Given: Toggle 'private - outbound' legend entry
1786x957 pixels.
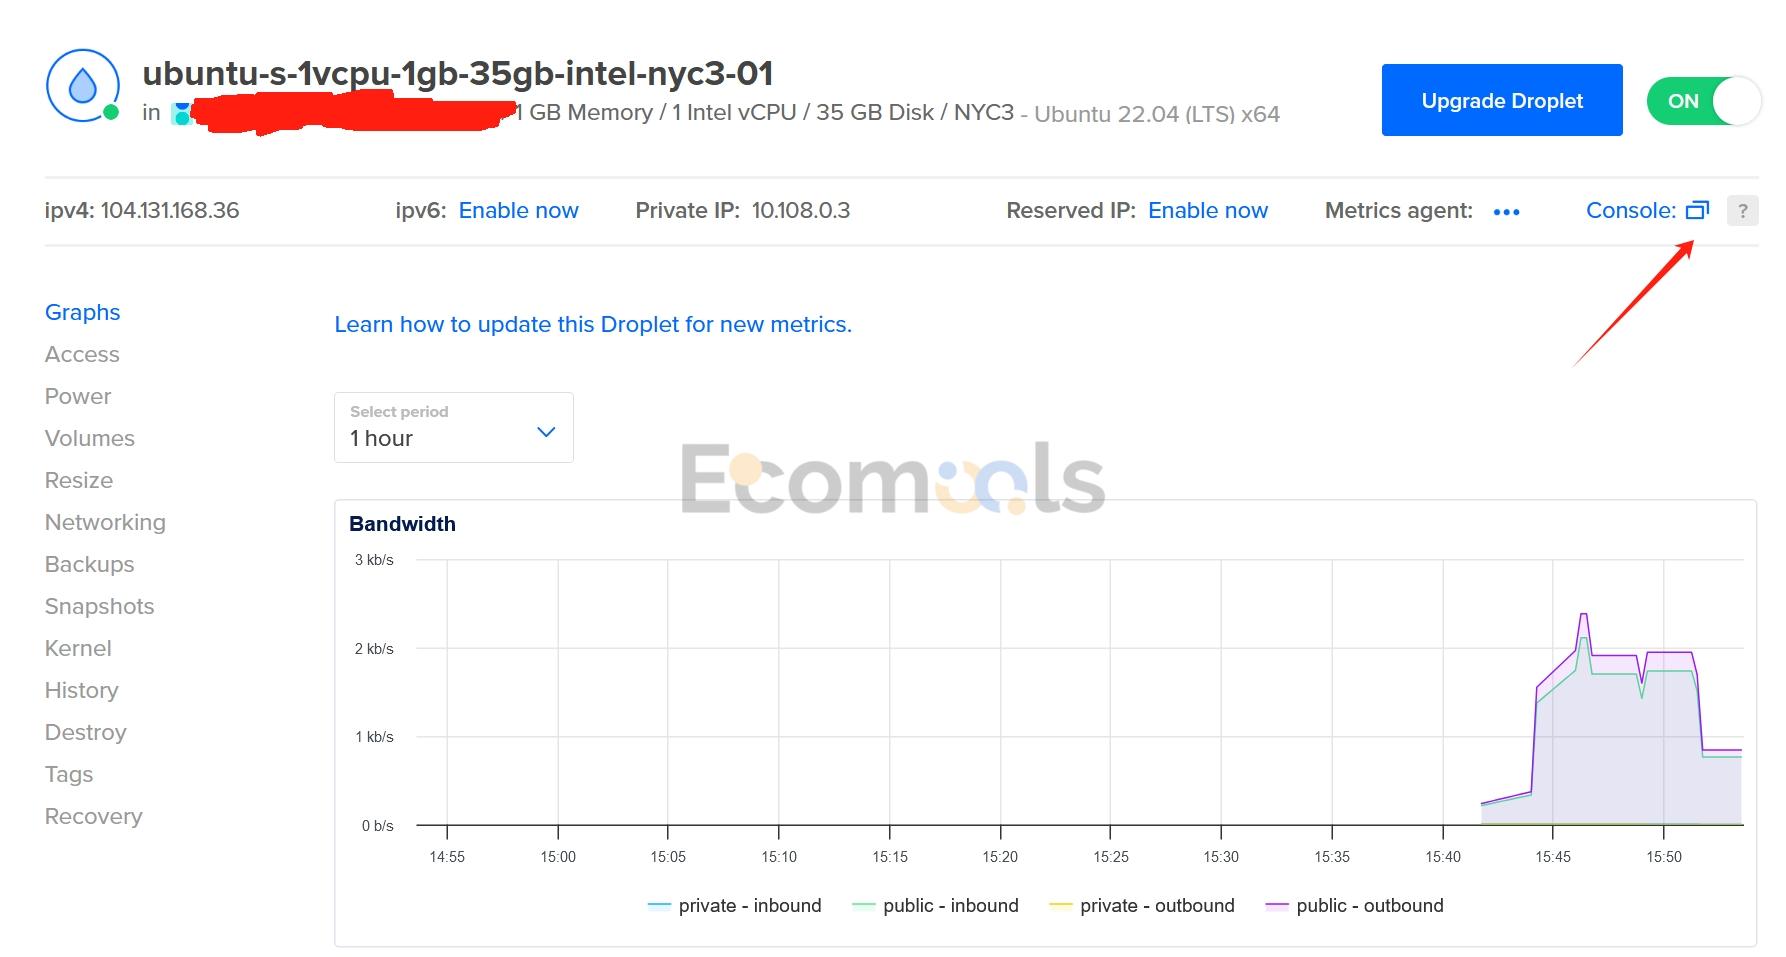Looking at the screenshot, I should (1141, 905).
